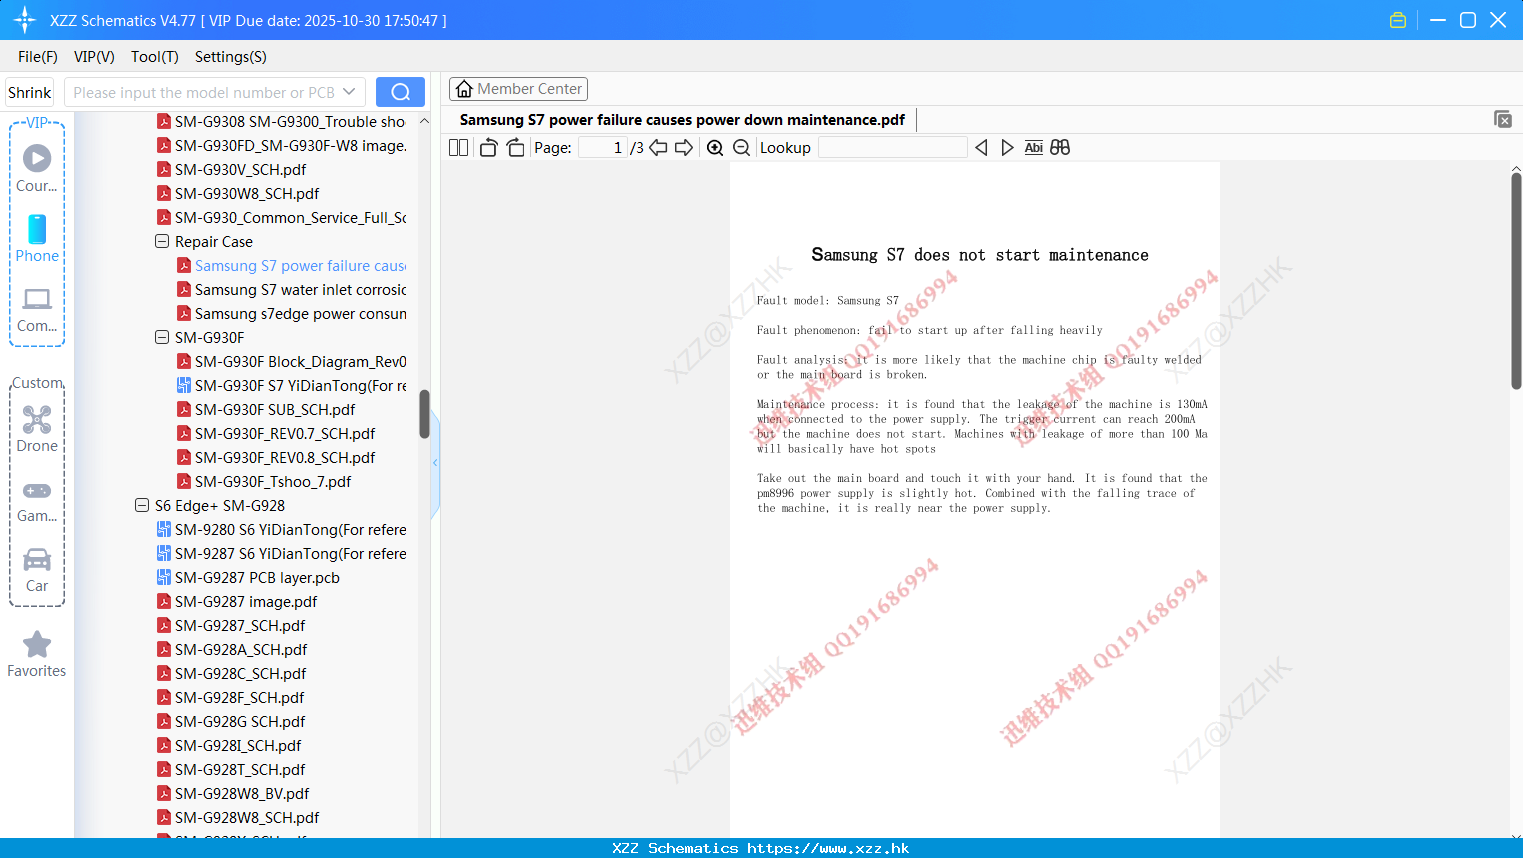Viewport: 1523px width, 858px height.
Task: Open SM-9280 S6 YiDianTong file
Action: tap(281, 529)
